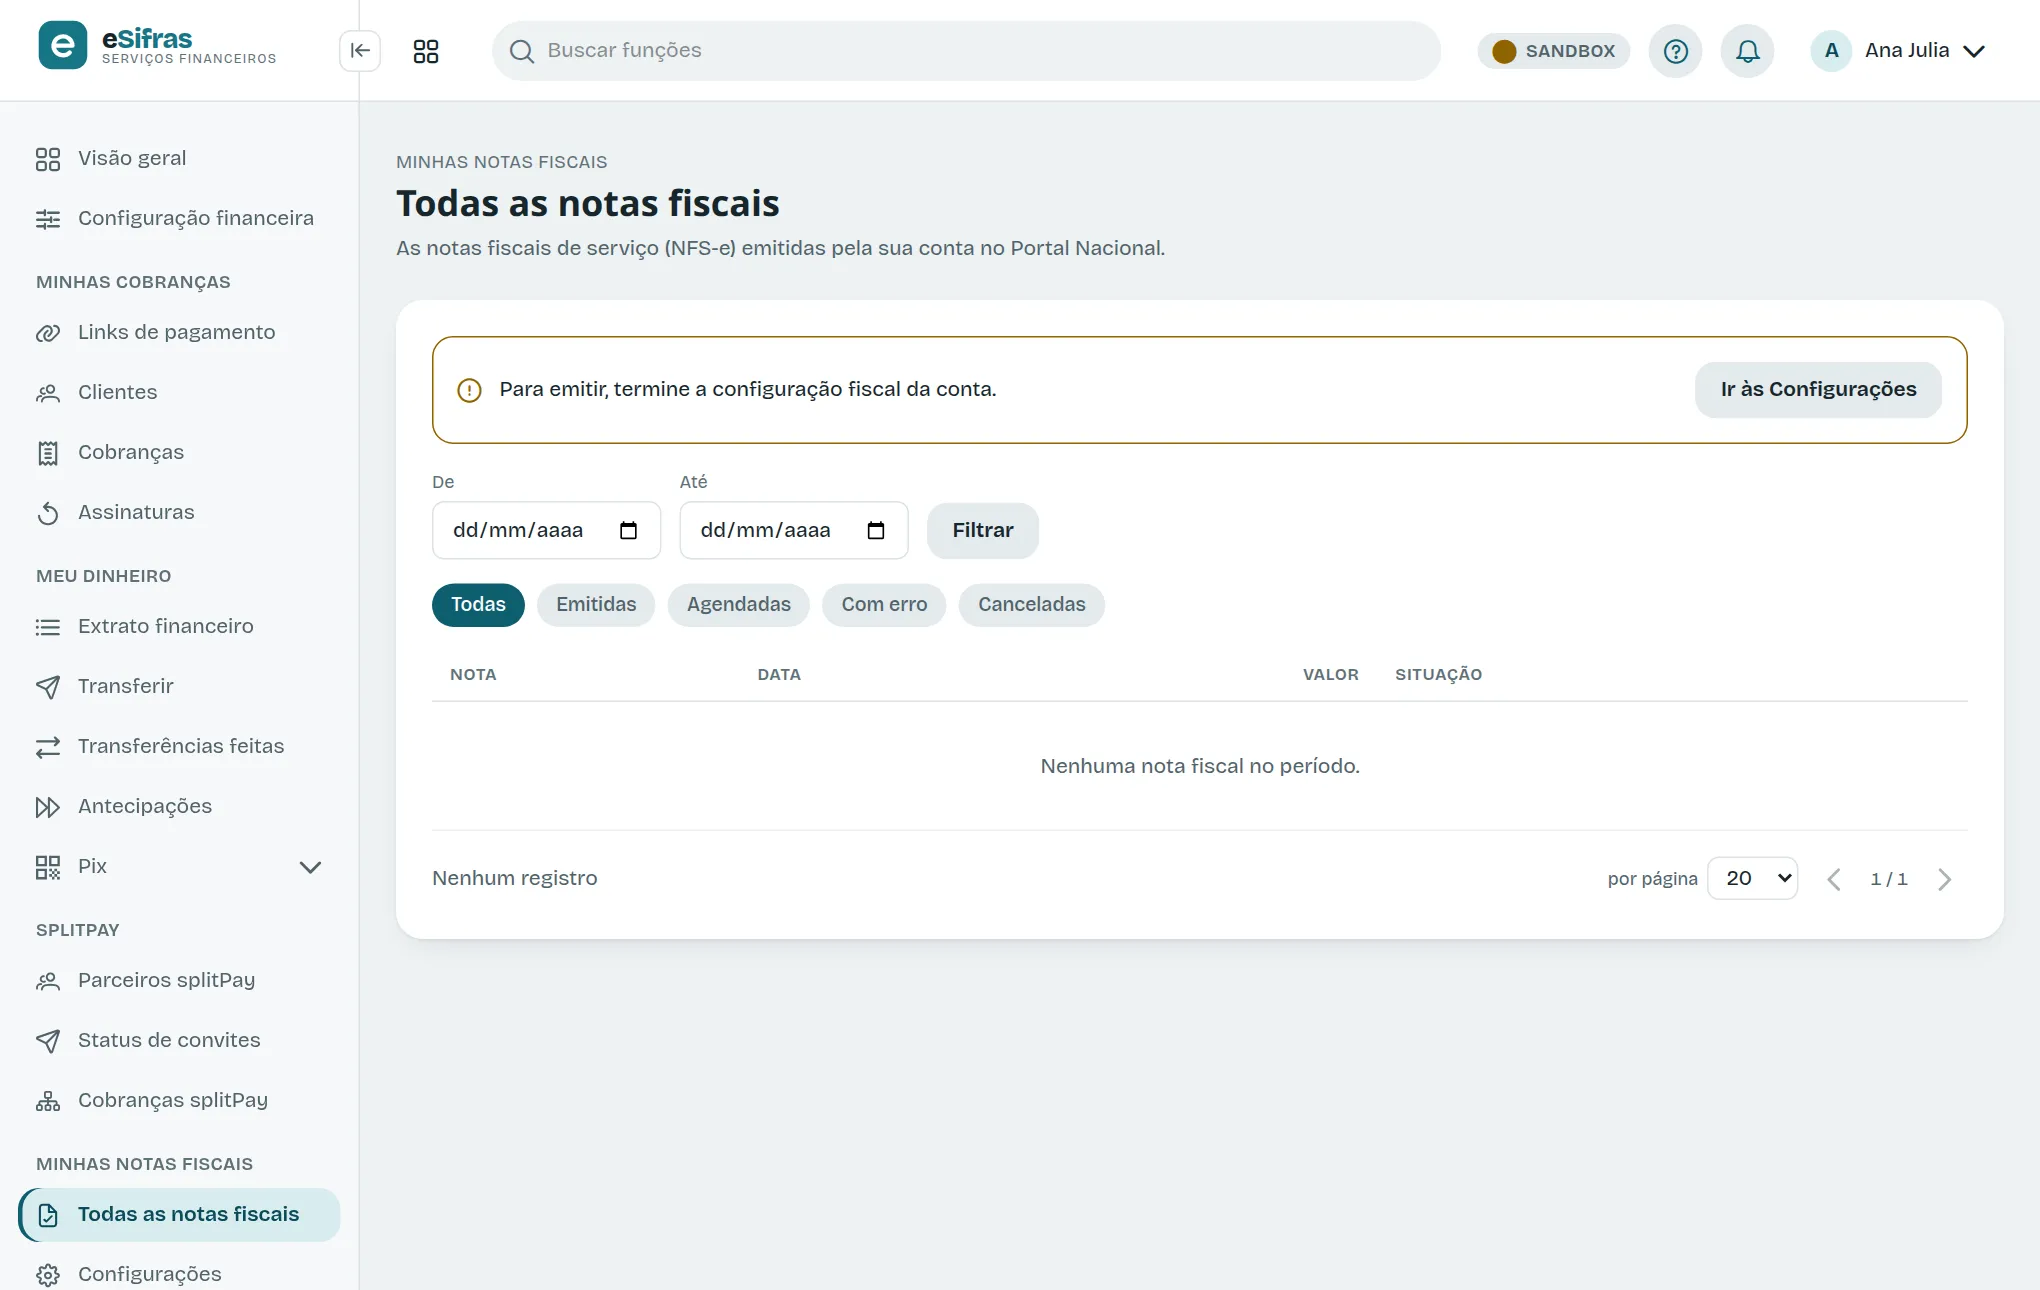Select the Com erro filter tab
Viewport: 2040px width, 1290px height.
coord(884,605)
